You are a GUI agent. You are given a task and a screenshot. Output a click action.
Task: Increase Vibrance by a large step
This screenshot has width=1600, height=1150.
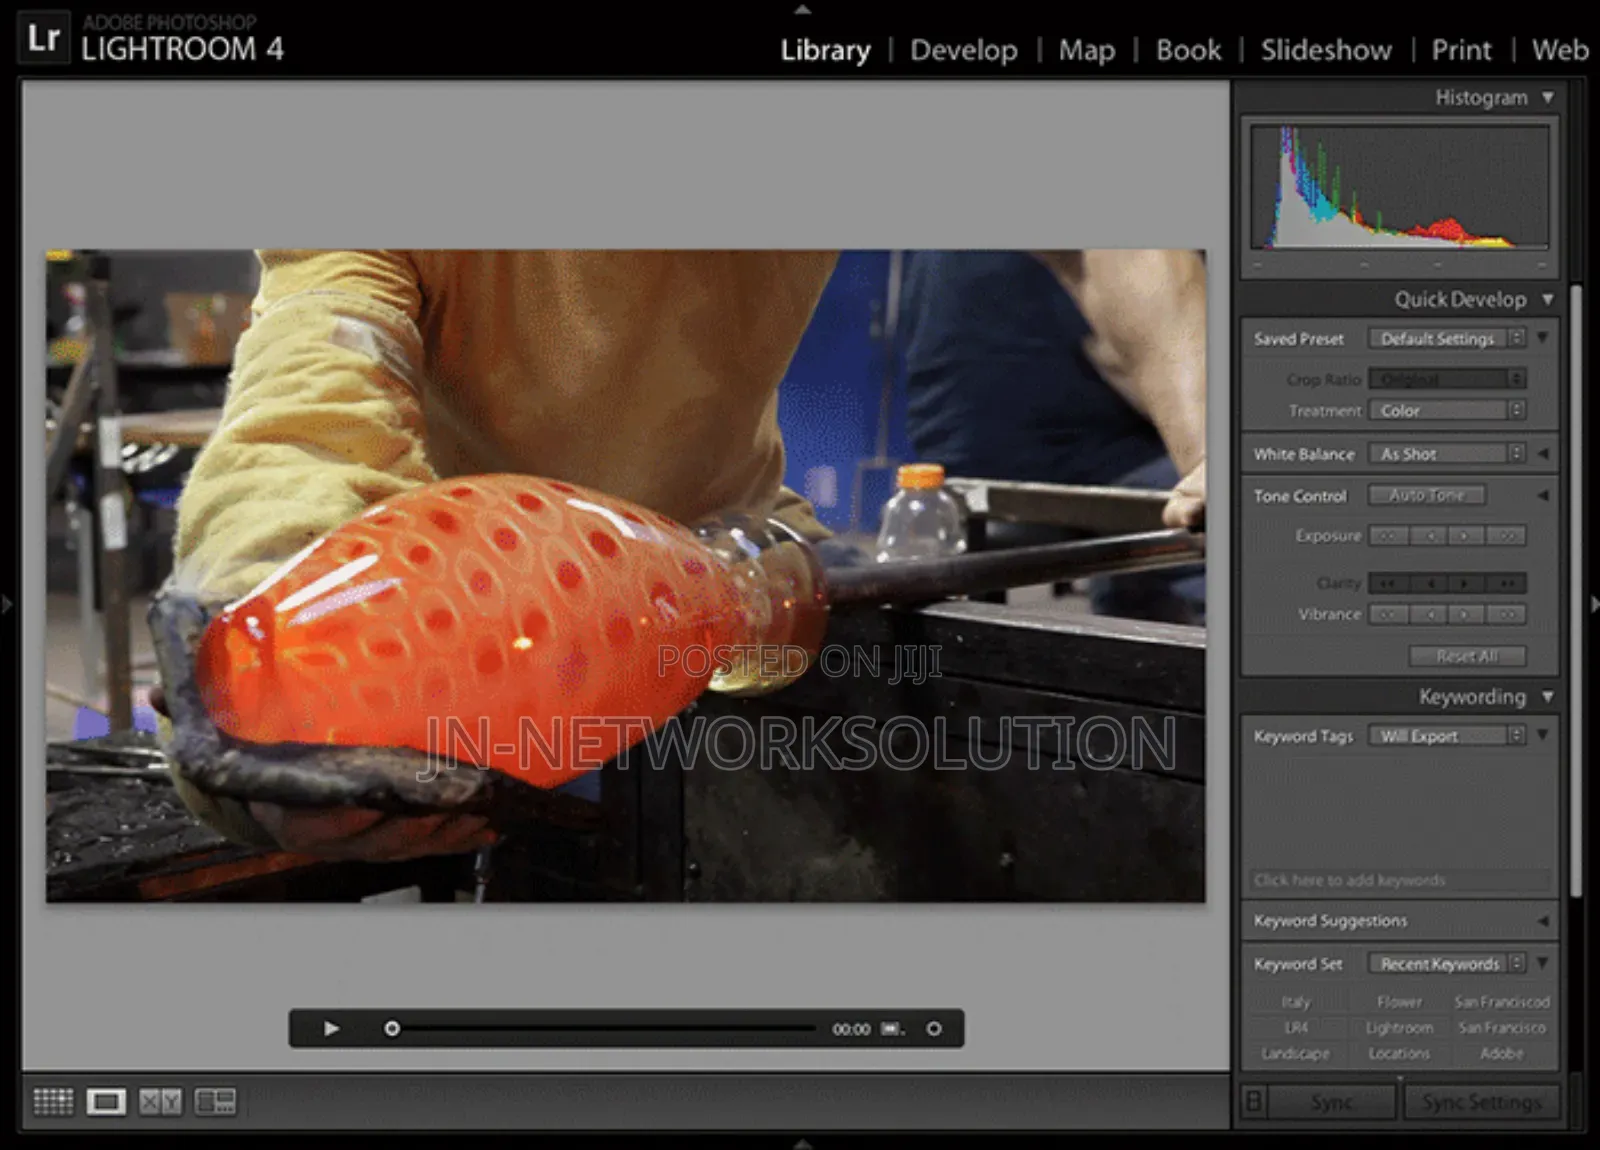tap(1506, 614)
